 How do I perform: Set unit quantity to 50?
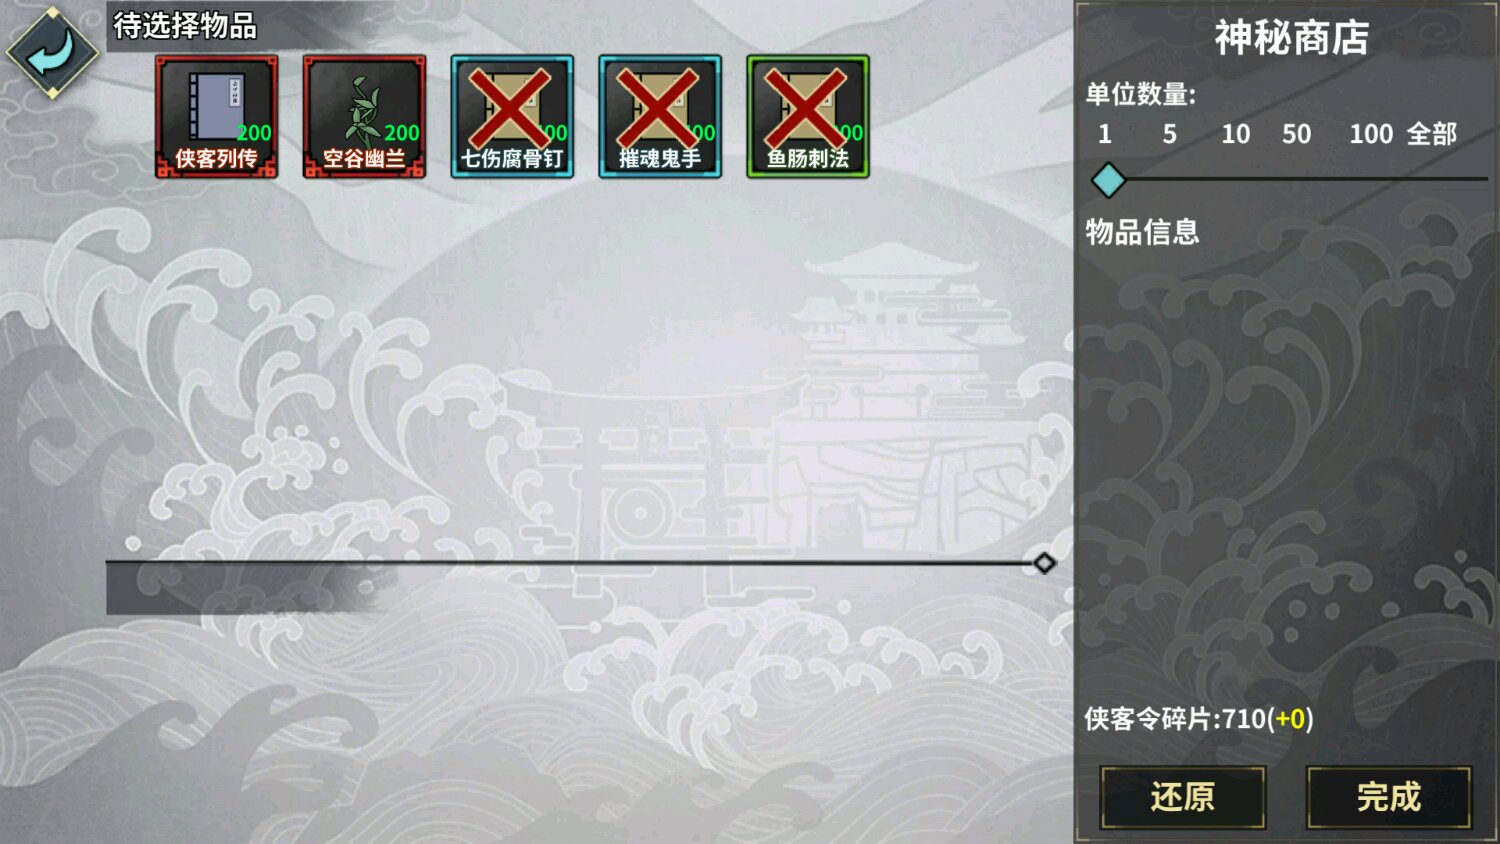point(1297,134)
